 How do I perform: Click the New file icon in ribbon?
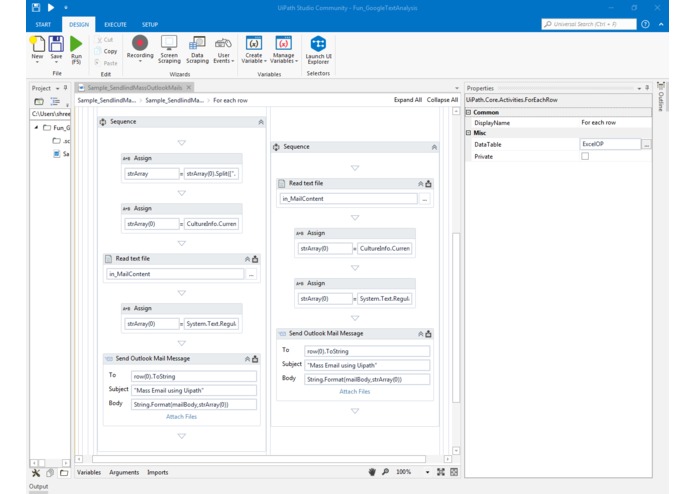[x=37, y=44]
